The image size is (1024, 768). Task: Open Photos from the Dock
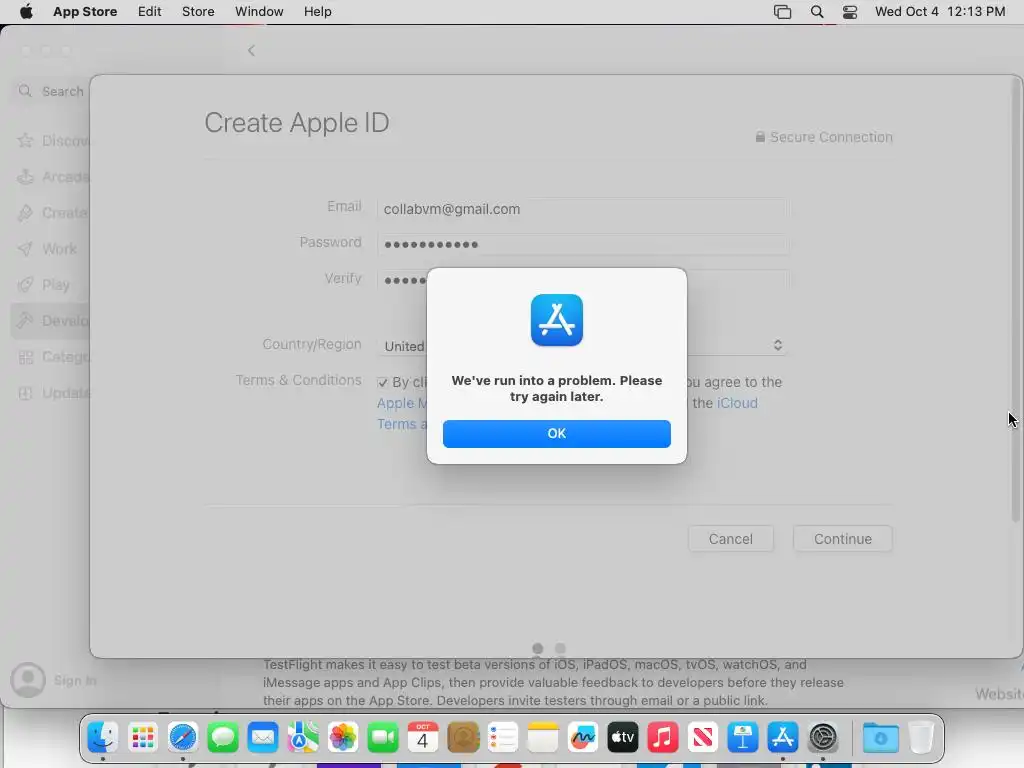pyautogui.click(x=343, y=738)
